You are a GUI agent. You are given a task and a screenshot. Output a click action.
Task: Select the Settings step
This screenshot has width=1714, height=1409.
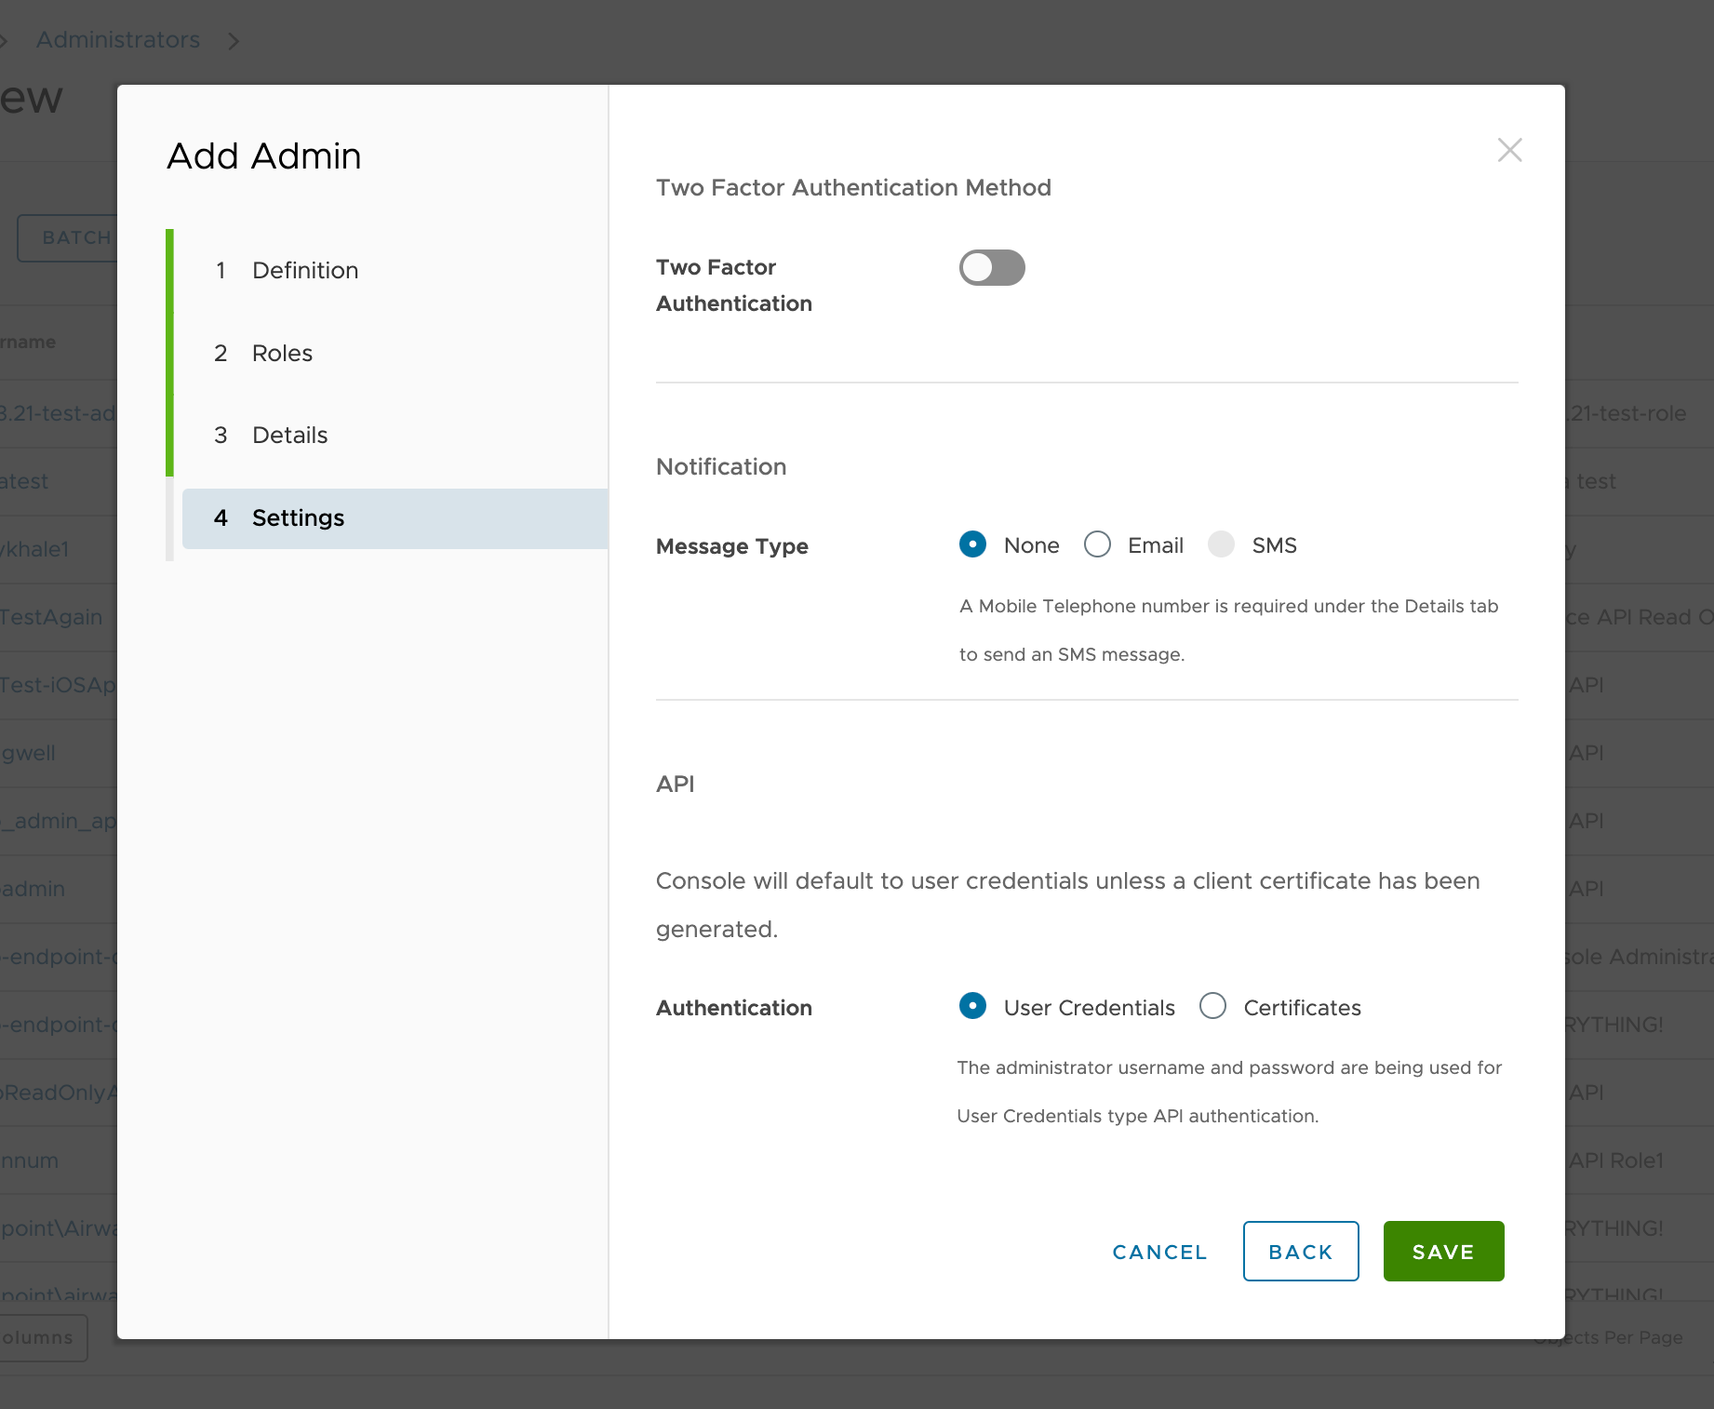point(297,518)
